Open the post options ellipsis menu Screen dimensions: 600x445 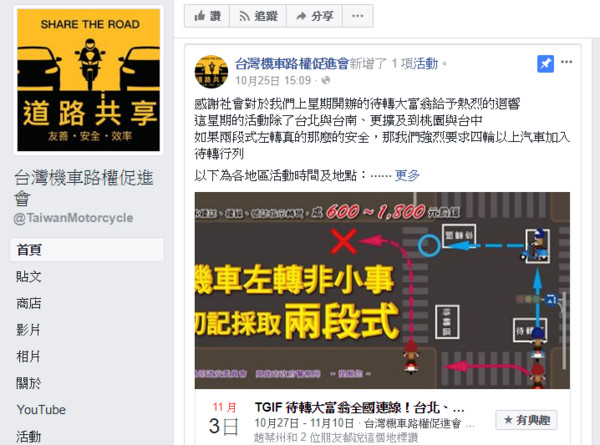[x=566, y=62]
